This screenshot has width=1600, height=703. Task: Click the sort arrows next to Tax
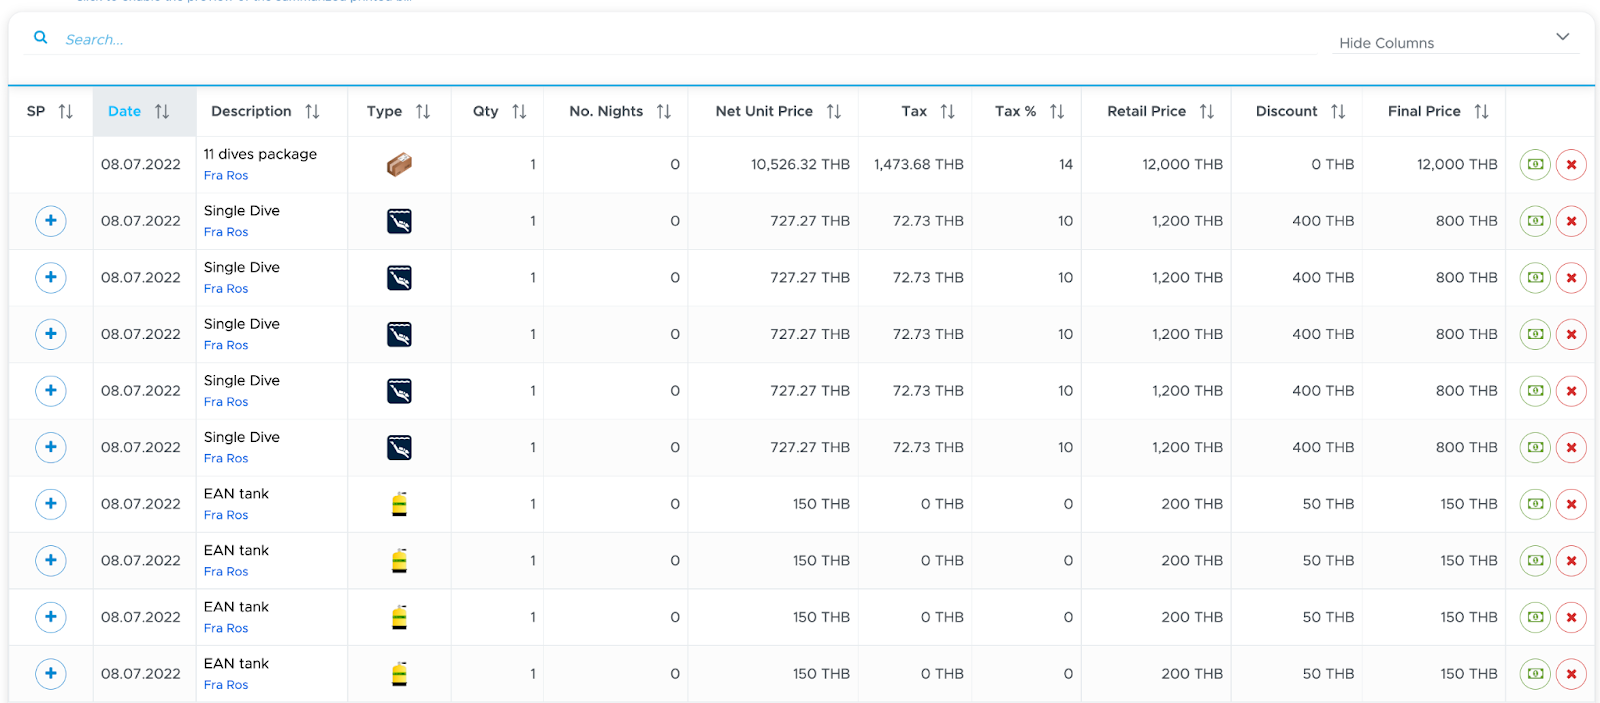click(948, 112)
